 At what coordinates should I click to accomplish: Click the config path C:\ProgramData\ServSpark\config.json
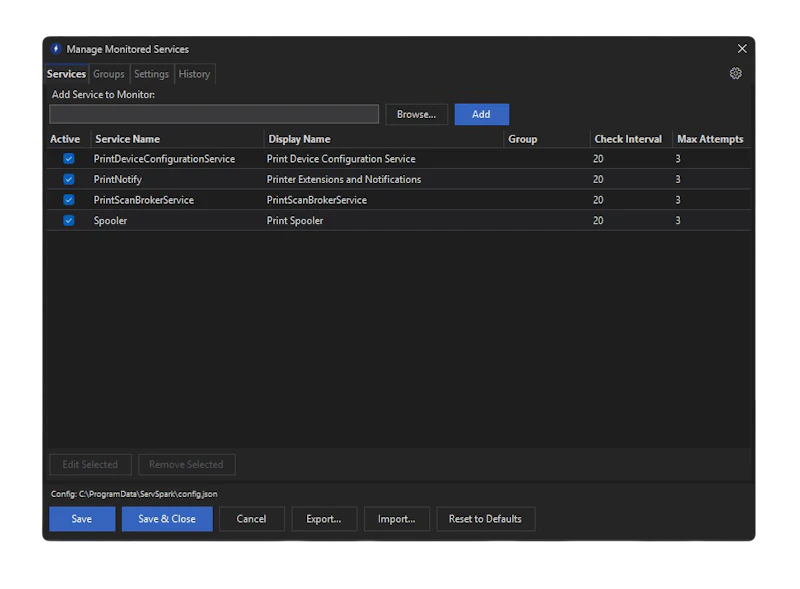(148, 494)
